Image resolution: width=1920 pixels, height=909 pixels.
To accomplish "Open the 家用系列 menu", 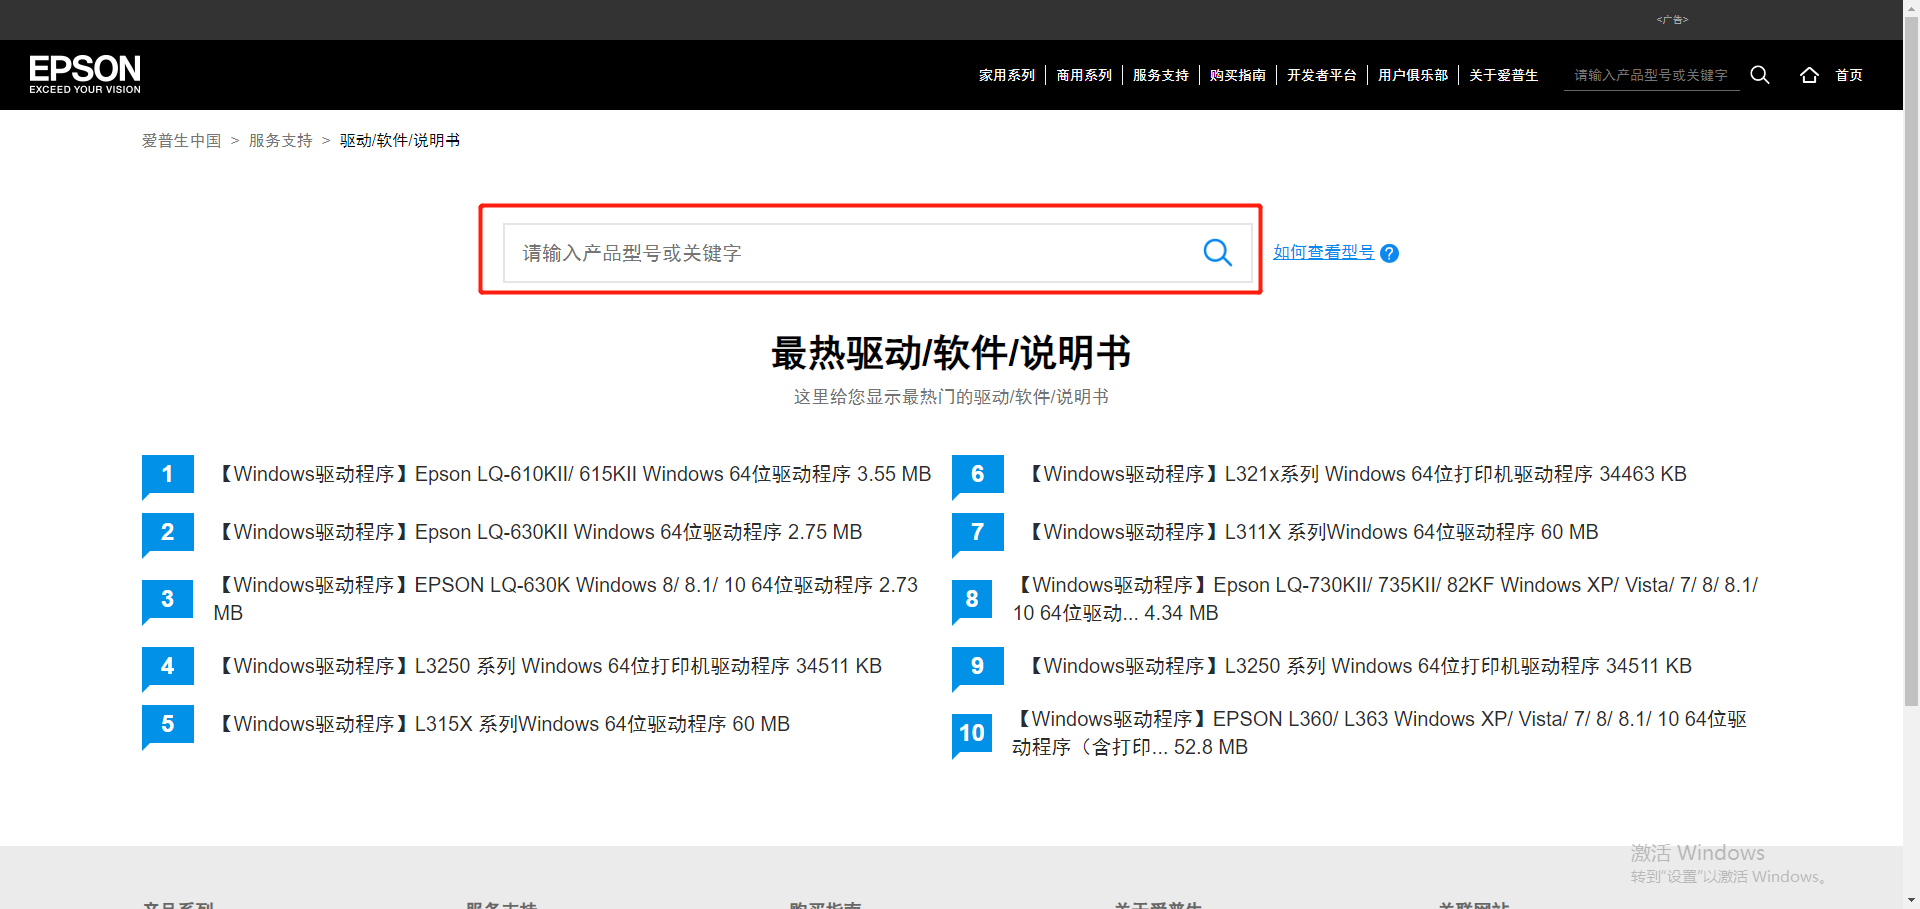I will [1006, 75].
